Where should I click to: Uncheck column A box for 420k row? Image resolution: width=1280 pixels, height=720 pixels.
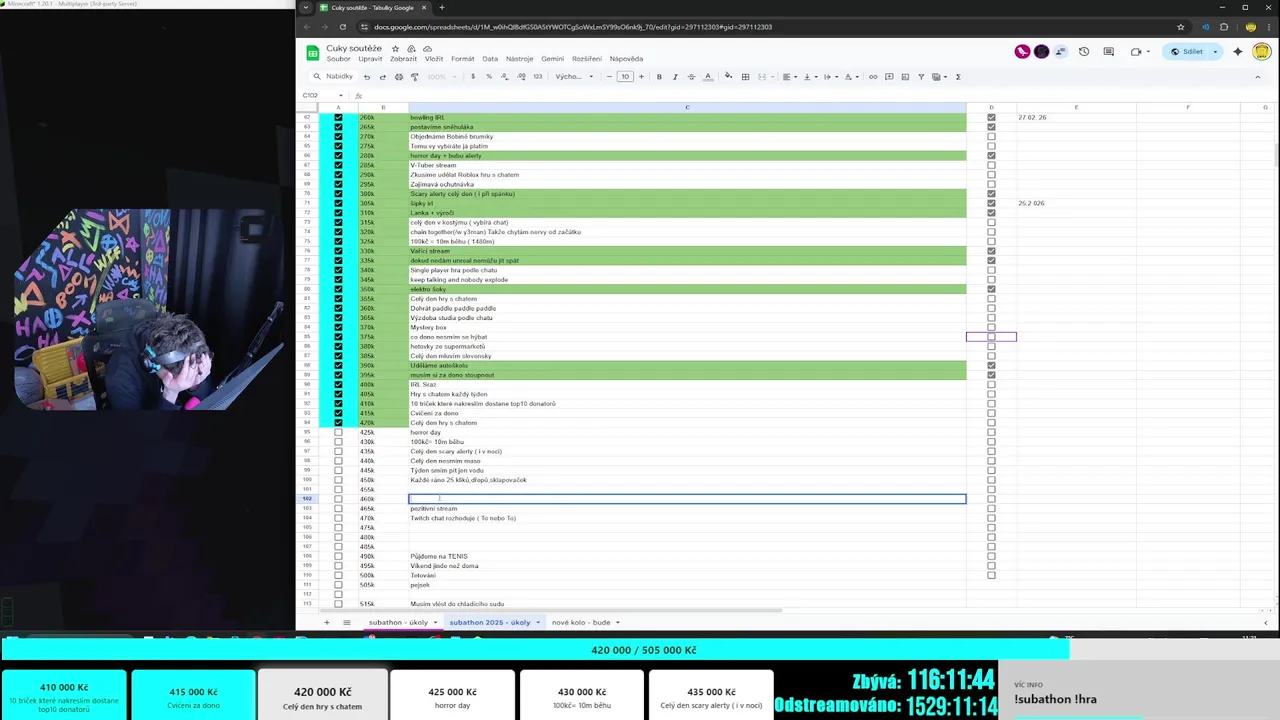pyautogui.click(x=338, y=423)
